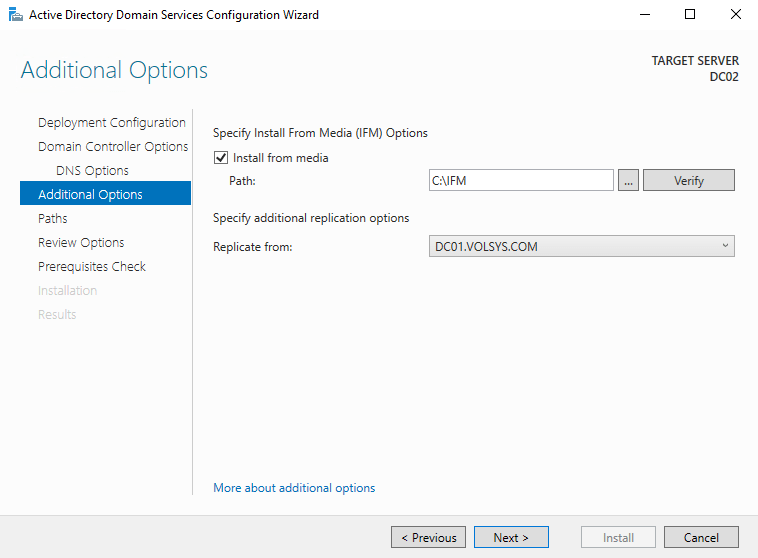Maximize the Configuration Wizard window

(689, 15)
